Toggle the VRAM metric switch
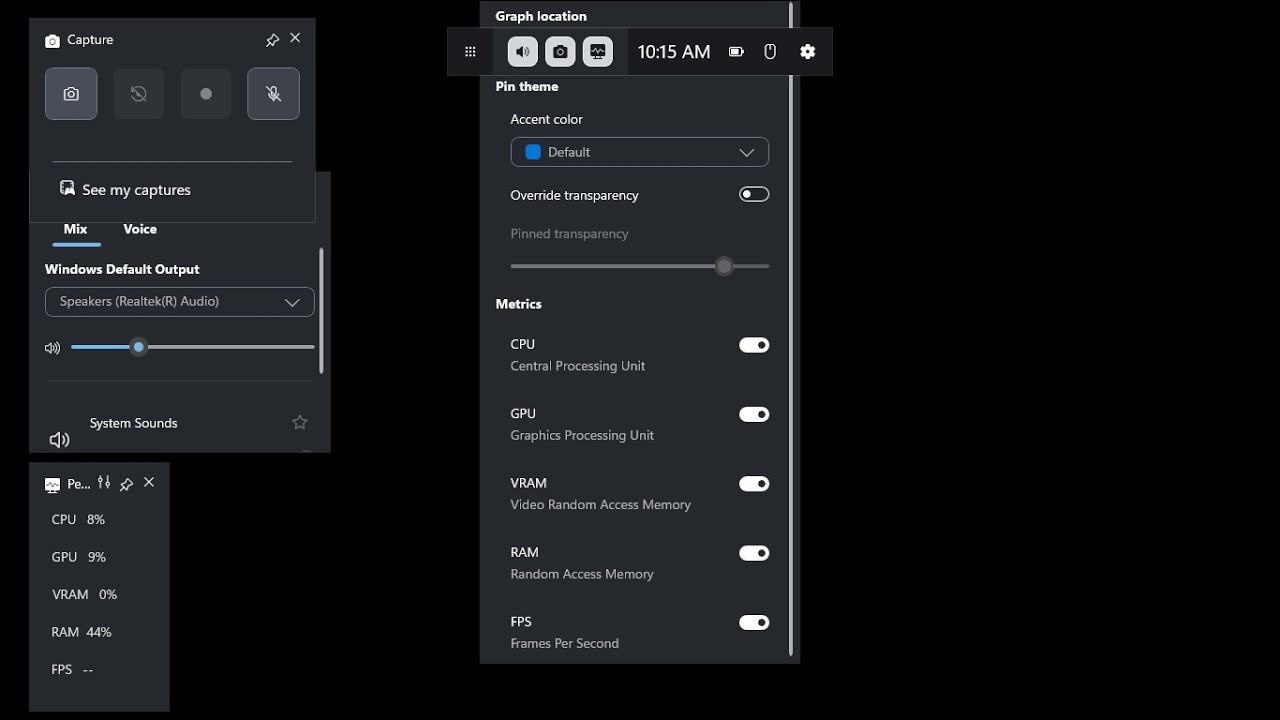The width and height of the screenshot is (1280, 720). (754, 484)
